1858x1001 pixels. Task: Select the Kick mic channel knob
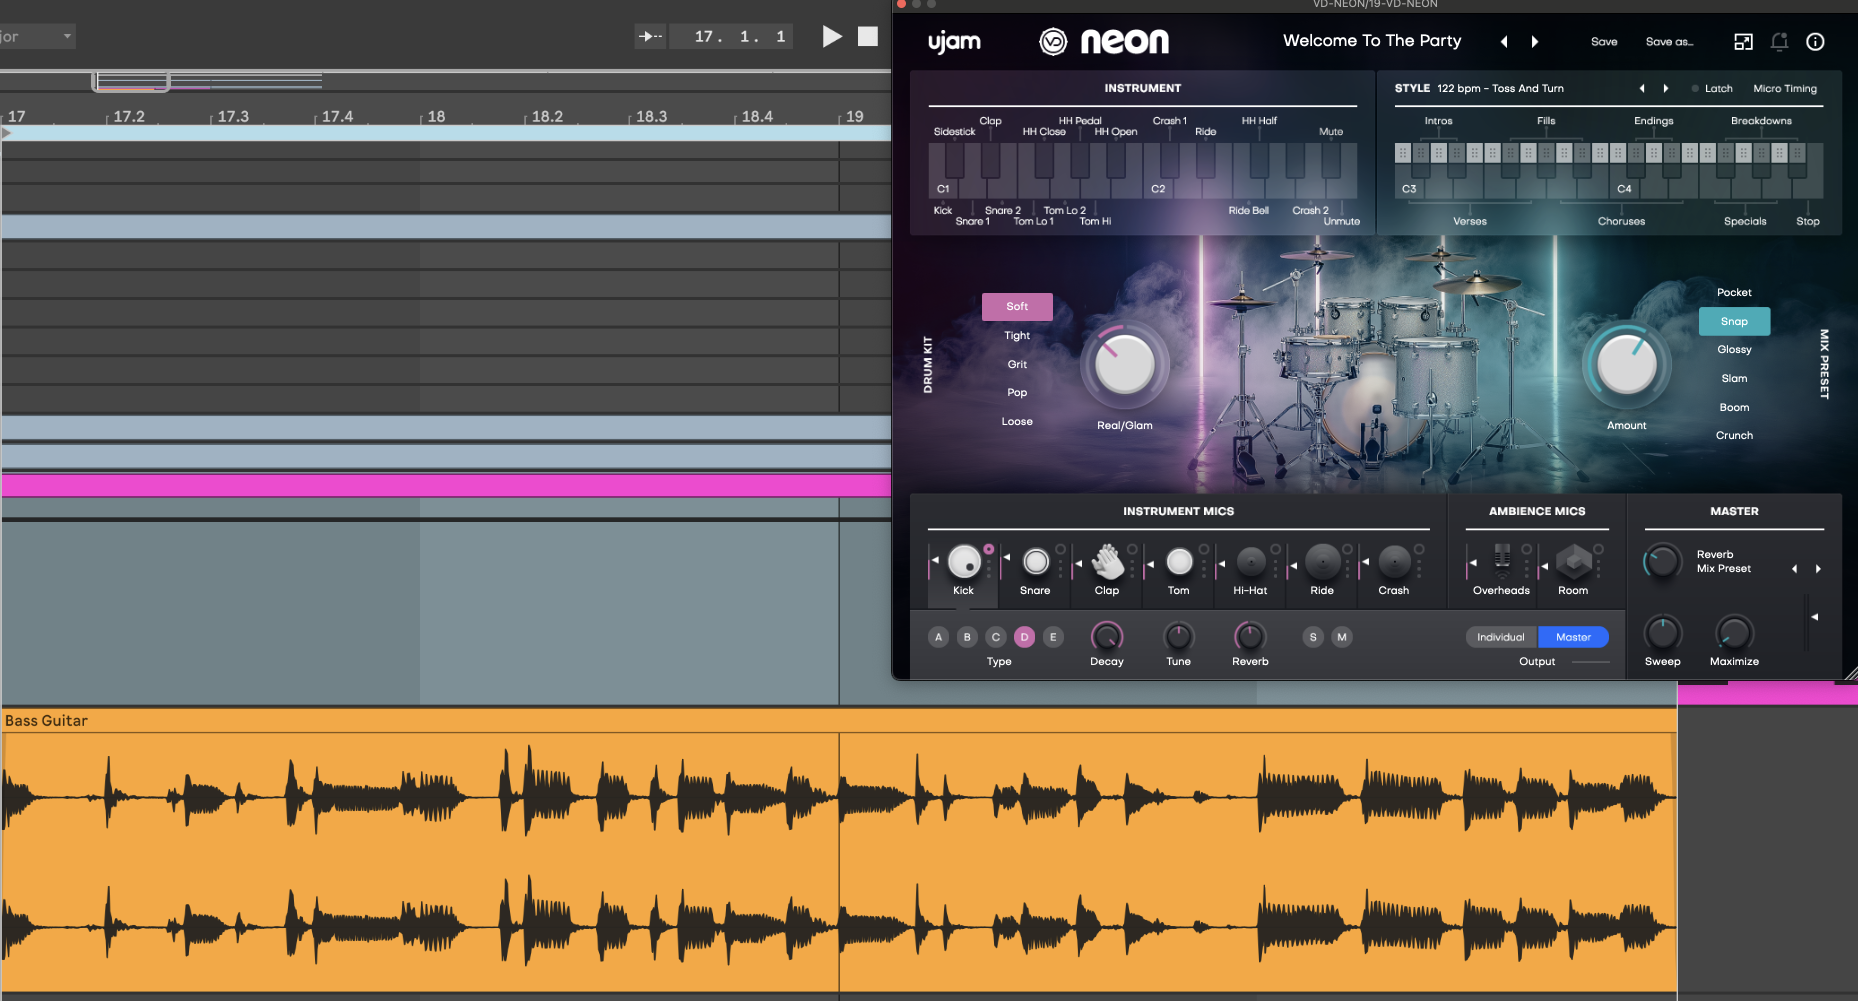[x=964, y=562]
